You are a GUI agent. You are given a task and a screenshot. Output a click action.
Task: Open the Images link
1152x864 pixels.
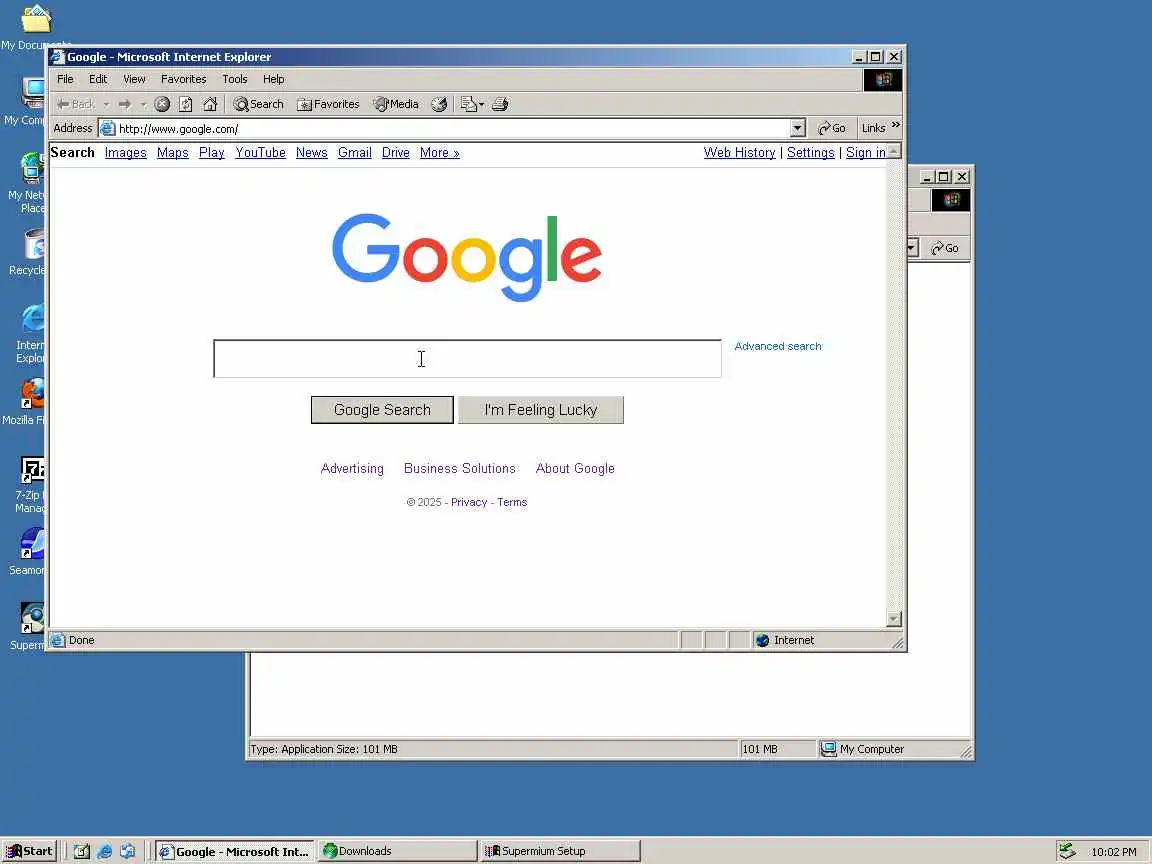pyautogui.click(x=126, y=153)
